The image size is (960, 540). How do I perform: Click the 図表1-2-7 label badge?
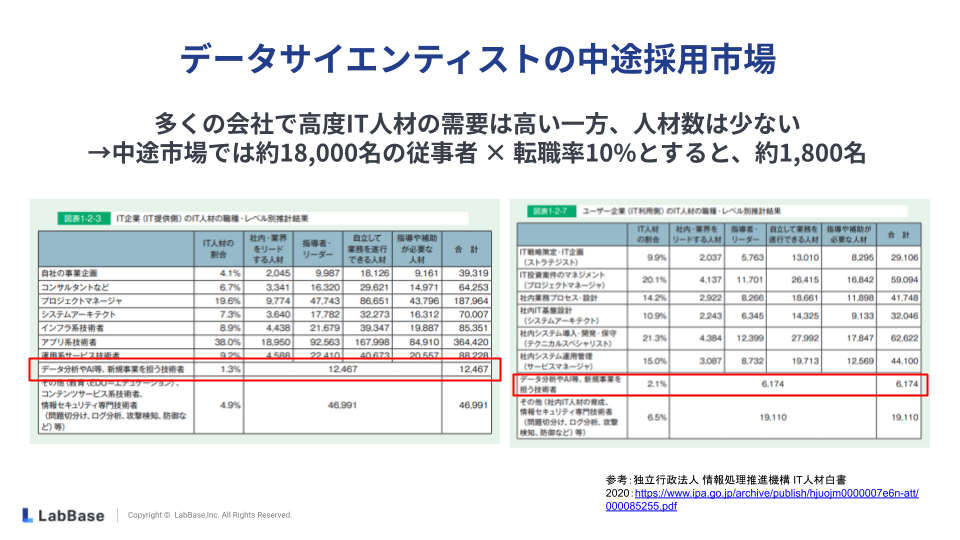point(548,212)
